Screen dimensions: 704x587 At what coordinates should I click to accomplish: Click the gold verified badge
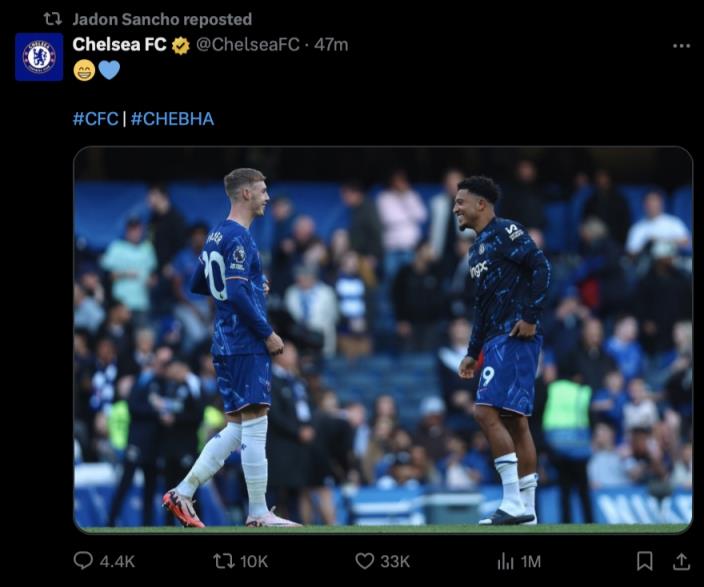(x=181, y=45)
